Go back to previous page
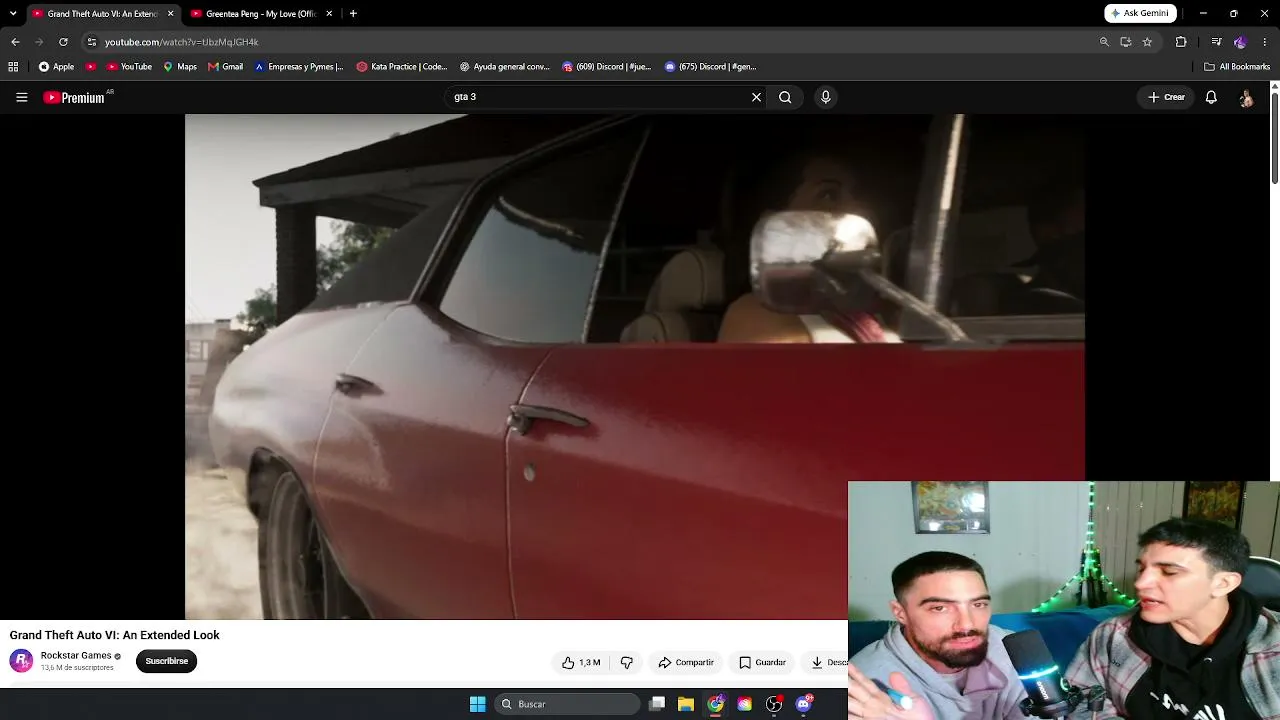The width and height of the screenshot is (1280, 720). pos(15,42)
